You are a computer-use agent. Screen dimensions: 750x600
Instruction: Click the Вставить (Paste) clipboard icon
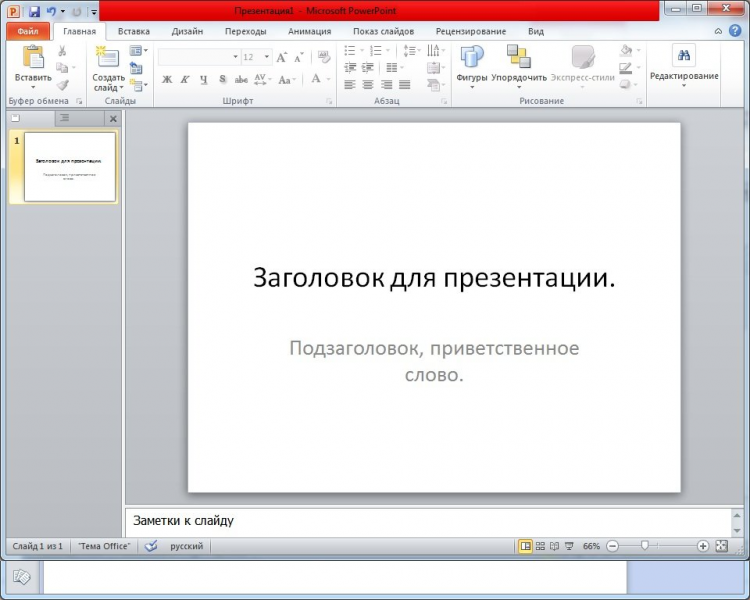click(x=33, y=57)
